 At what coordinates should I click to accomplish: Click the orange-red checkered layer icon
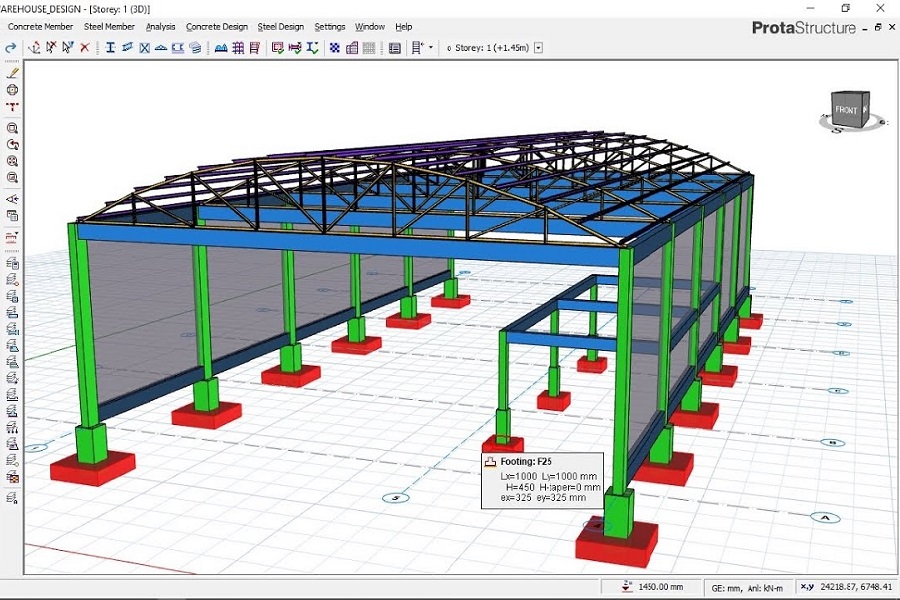12,477
